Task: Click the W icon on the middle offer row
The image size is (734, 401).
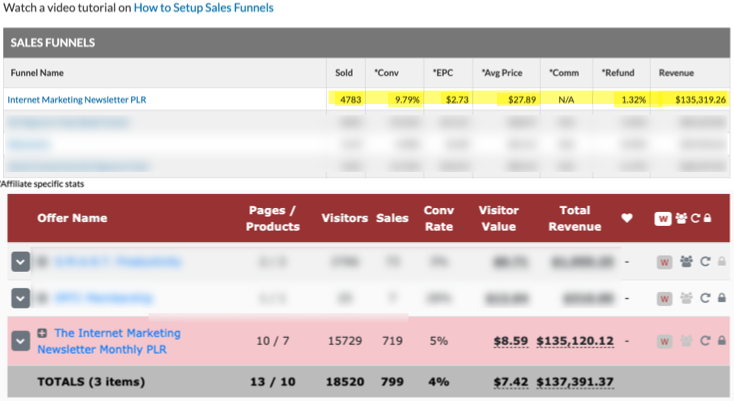Action: point(664,299)
